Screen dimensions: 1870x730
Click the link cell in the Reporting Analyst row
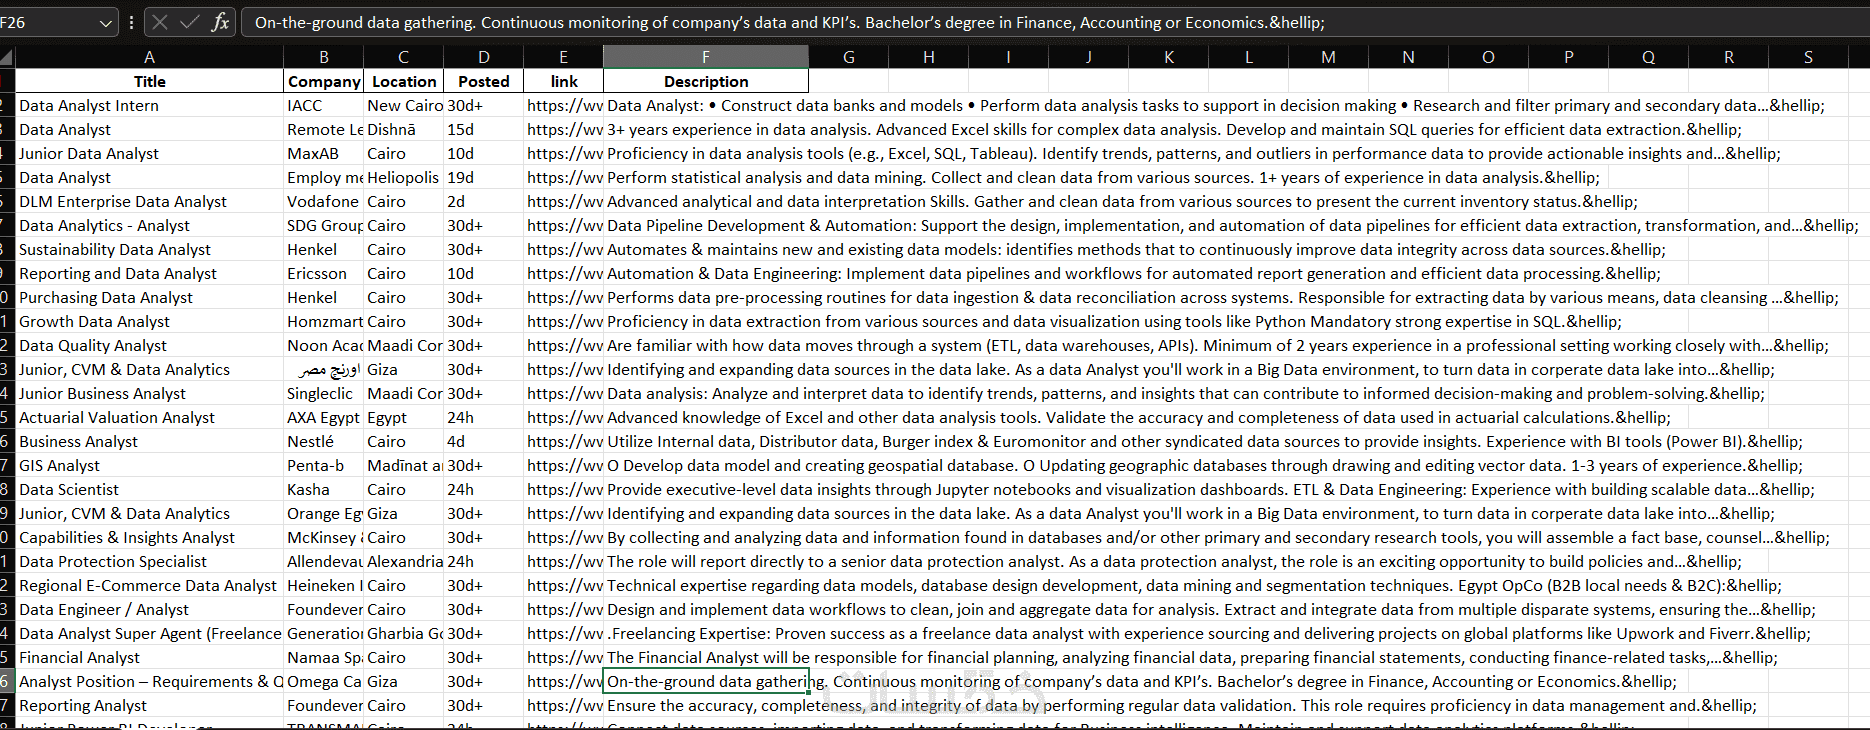[x=564, y=705]
